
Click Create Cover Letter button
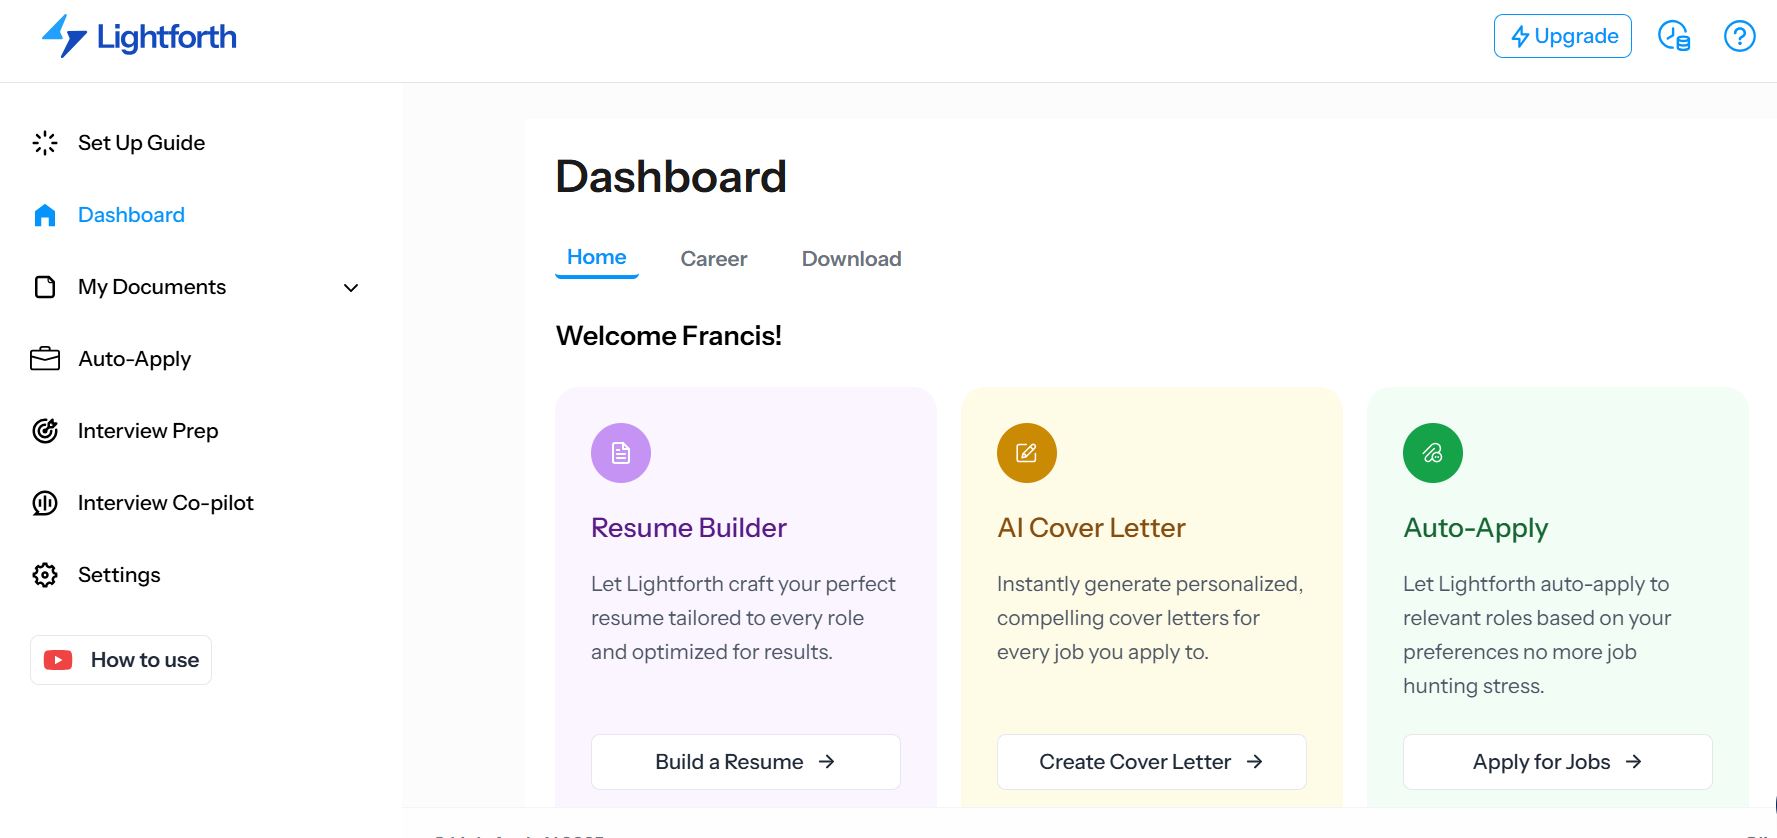(1151, 762)
